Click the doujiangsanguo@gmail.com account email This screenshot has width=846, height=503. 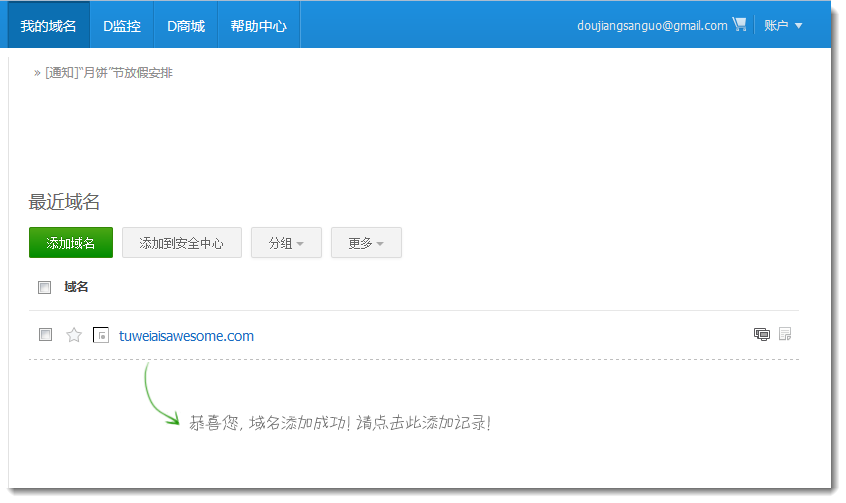(x=652, y=26)
